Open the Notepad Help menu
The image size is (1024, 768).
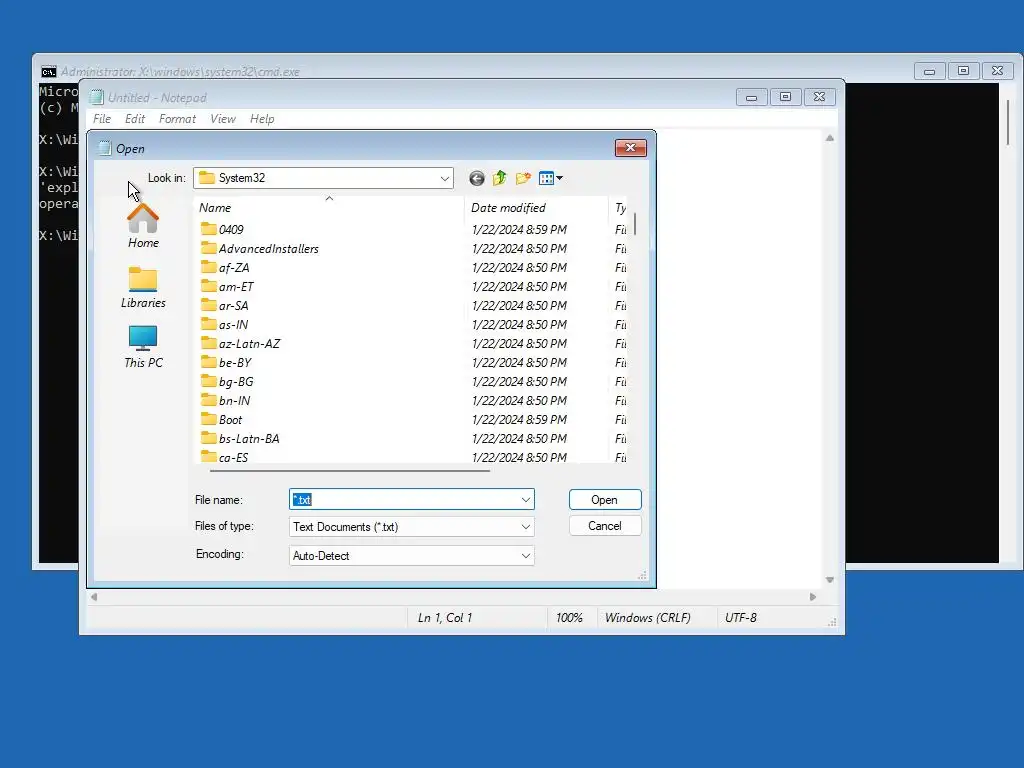click(262, 119)
